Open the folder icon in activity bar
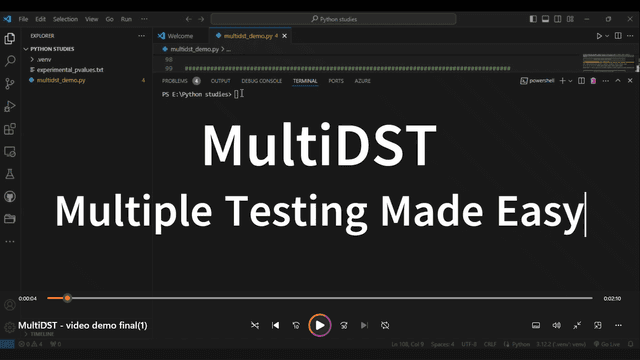Image resolution: width=640 pixels, height=360 pixels. (x=10, y=219)
